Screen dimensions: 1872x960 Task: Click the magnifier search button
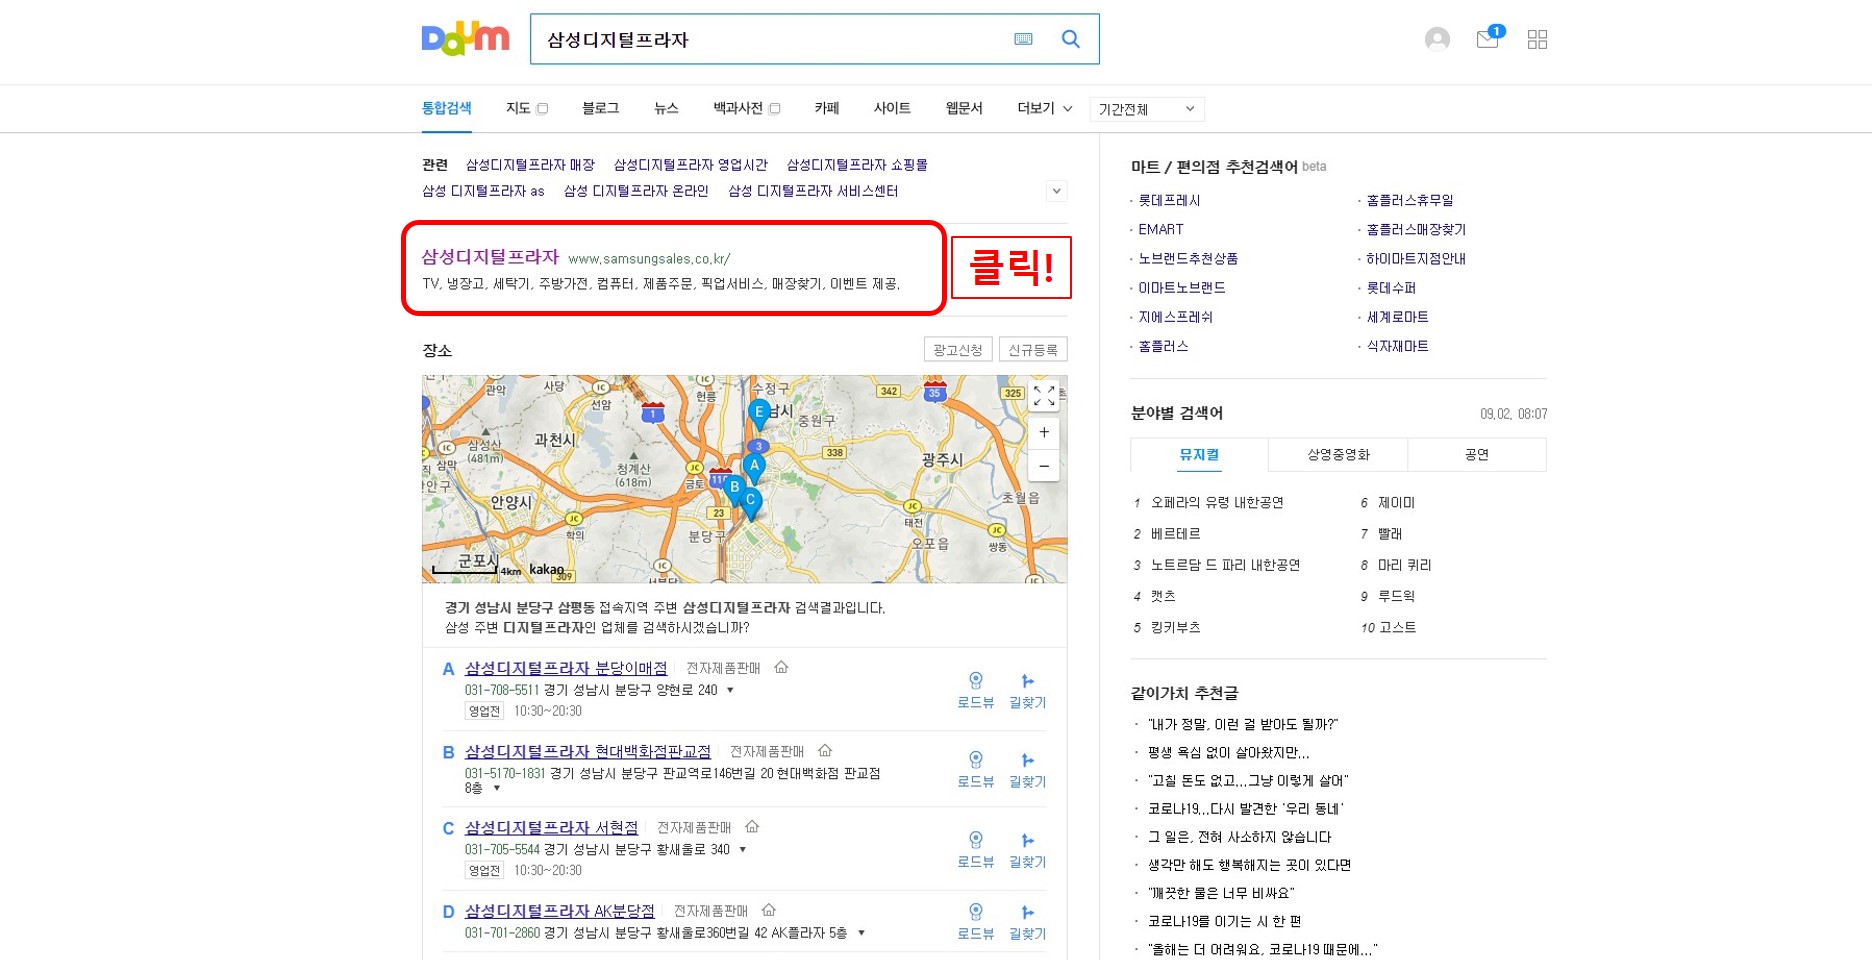pos(1070,39)
